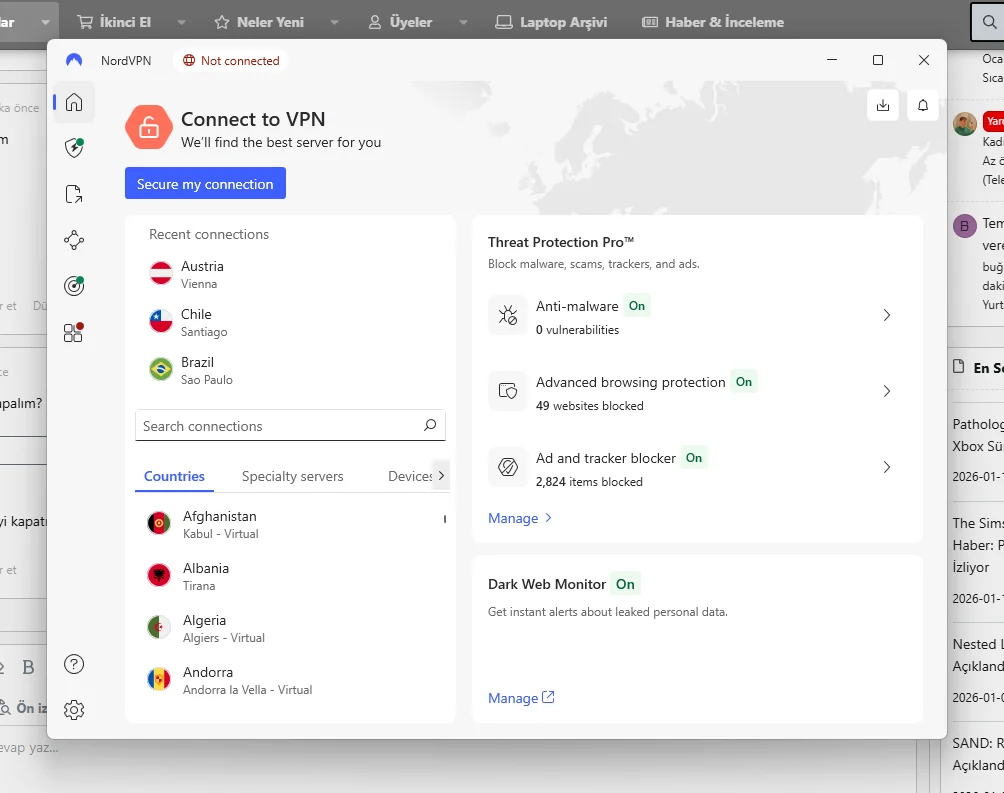Viewport: 1004px width, 793px height.
Task: Click the Andorra flag icon
Action: click(x=159, y=679)
